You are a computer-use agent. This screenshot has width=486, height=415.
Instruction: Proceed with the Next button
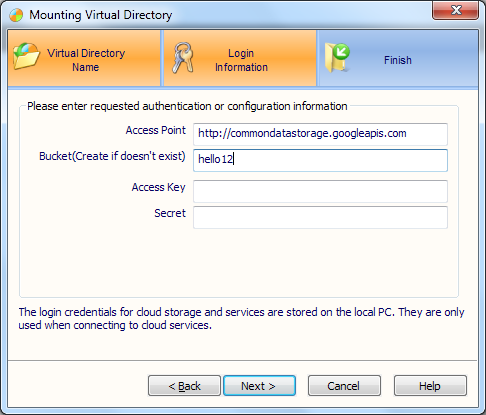(259, 386)
